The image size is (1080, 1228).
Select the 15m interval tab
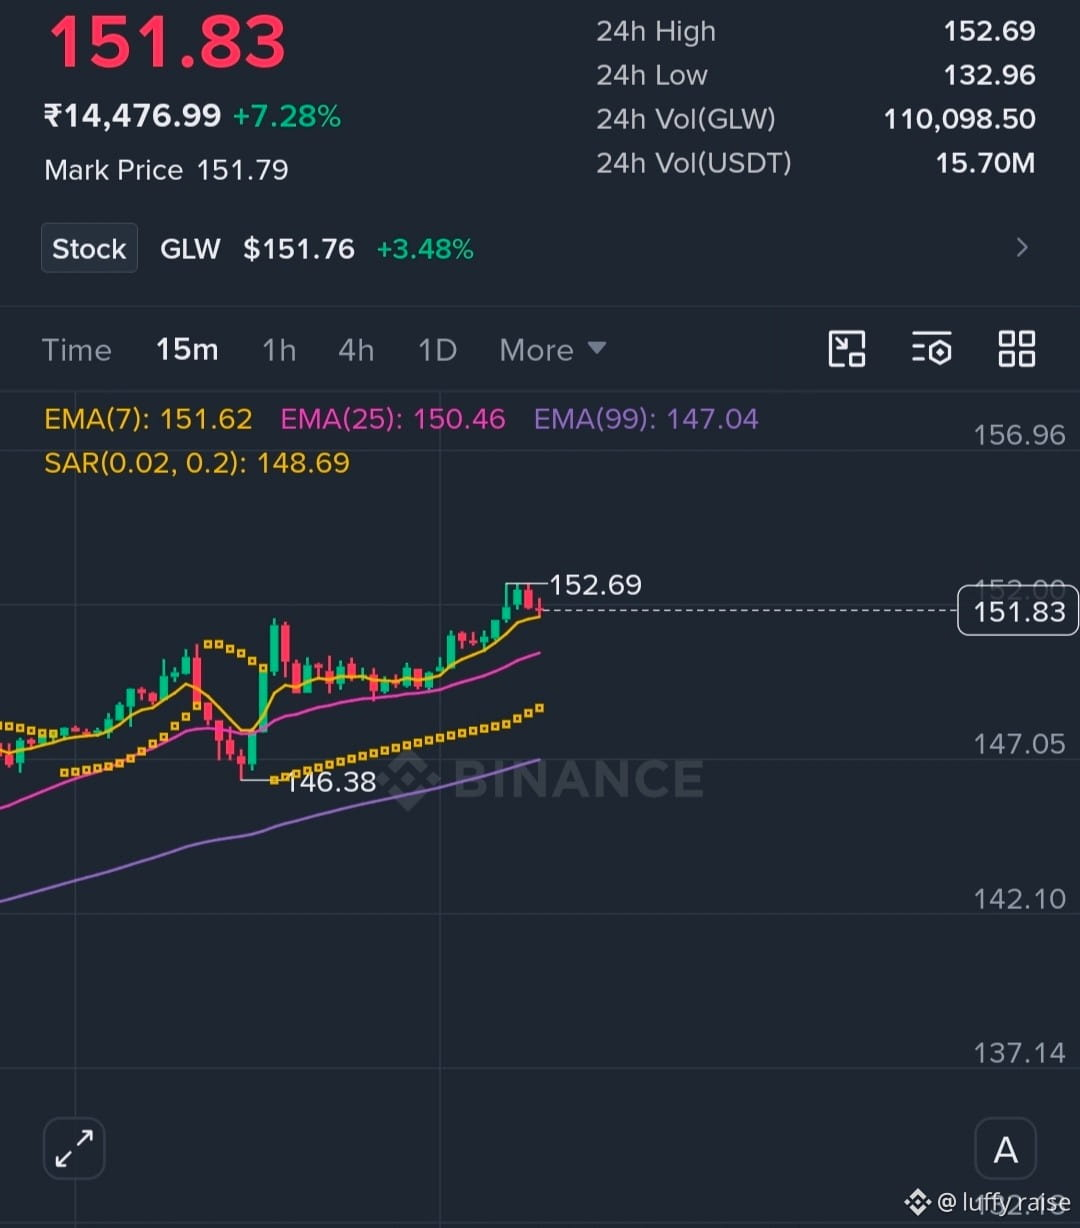tap(187, 350)
